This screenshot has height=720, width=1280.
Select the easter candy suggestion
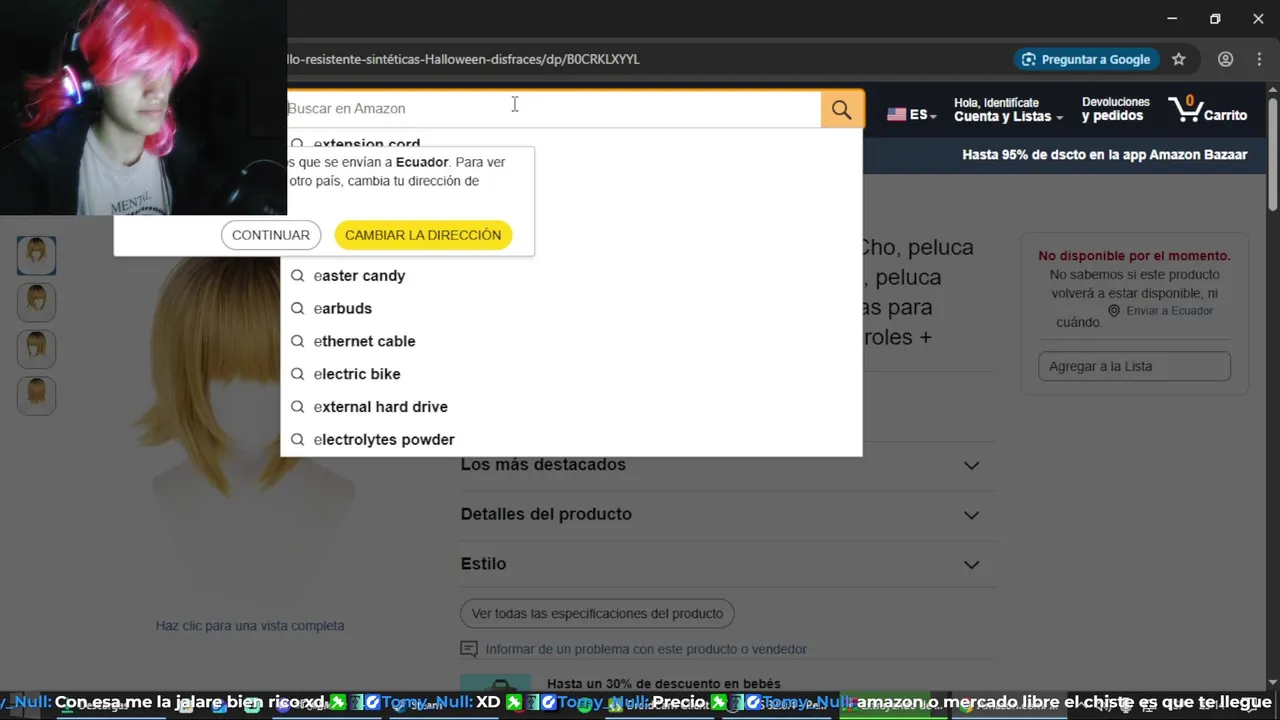pyautogui.click(x=571, y=276)
